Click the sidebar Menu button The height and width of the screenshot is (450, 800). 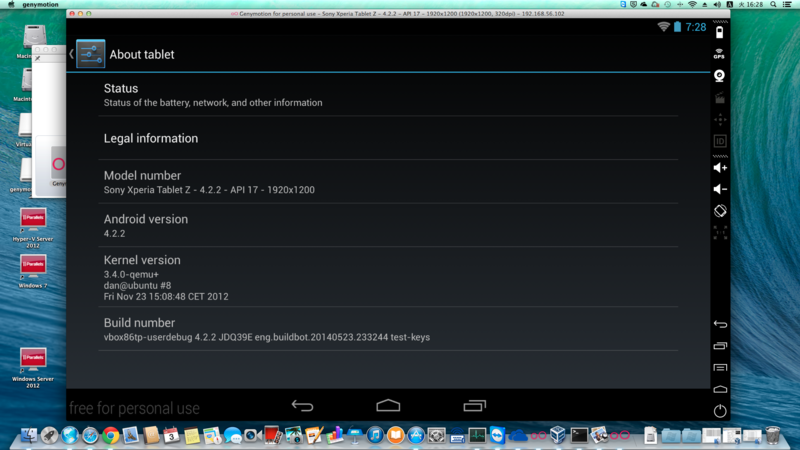pos(720,367)
